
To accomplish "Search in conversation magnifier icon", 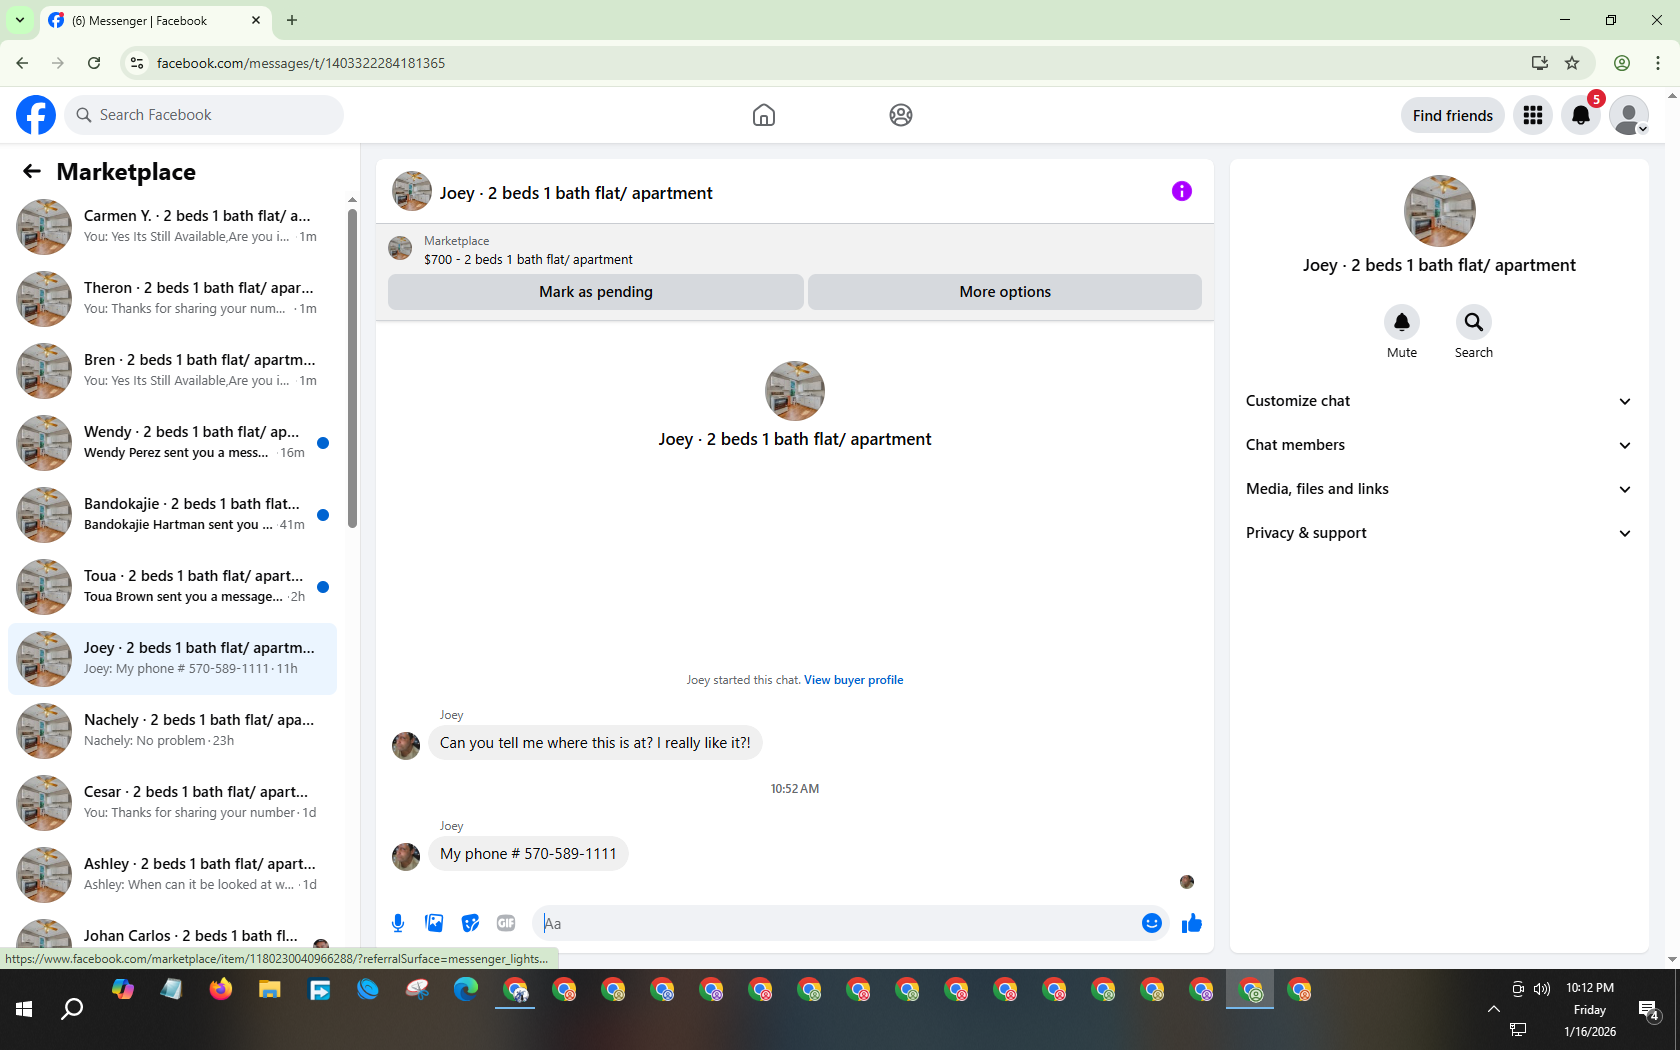I will tap(1474, 322).
